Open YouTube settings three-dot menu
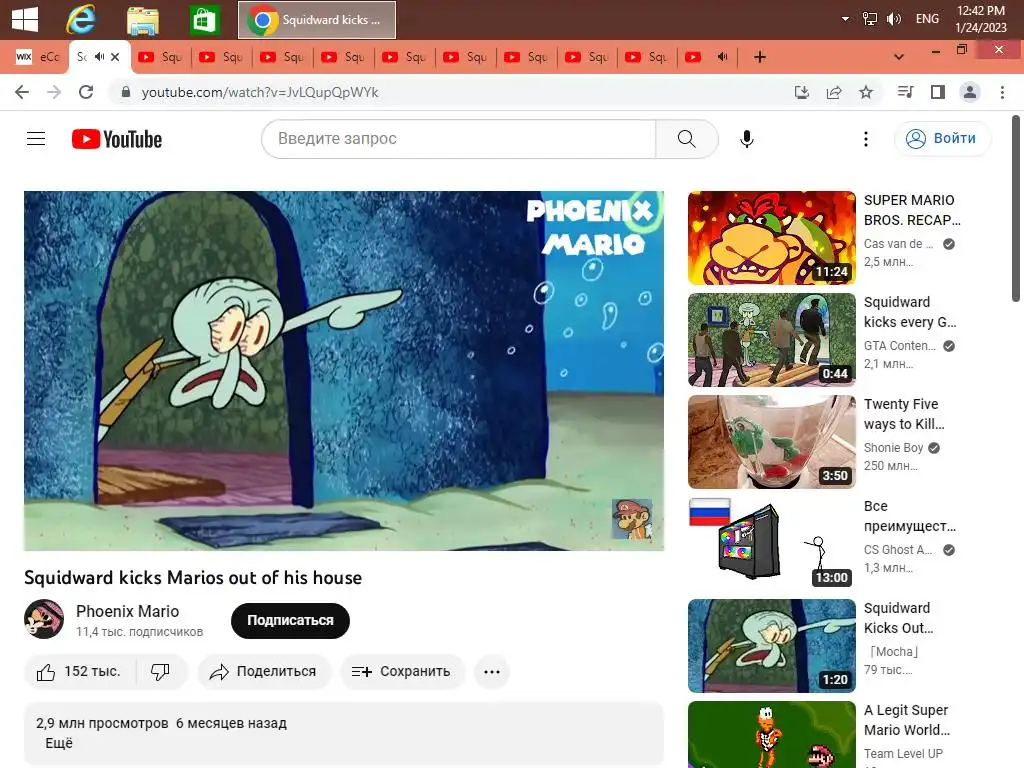 866,138
